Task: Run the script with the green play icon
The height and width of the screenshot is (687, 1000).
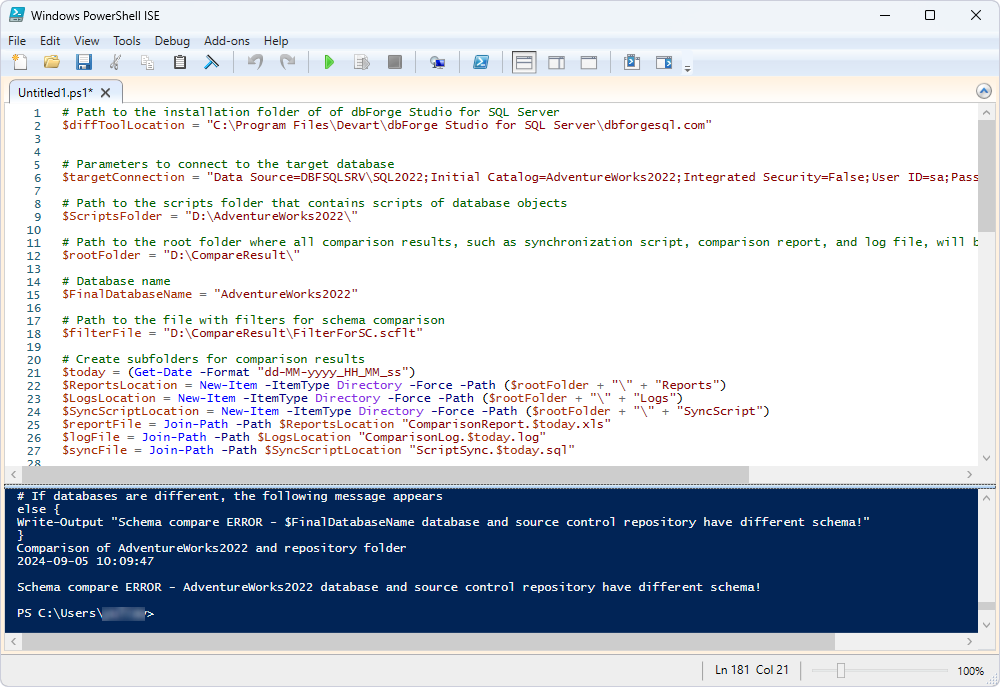Action: [x=329, y=63]
